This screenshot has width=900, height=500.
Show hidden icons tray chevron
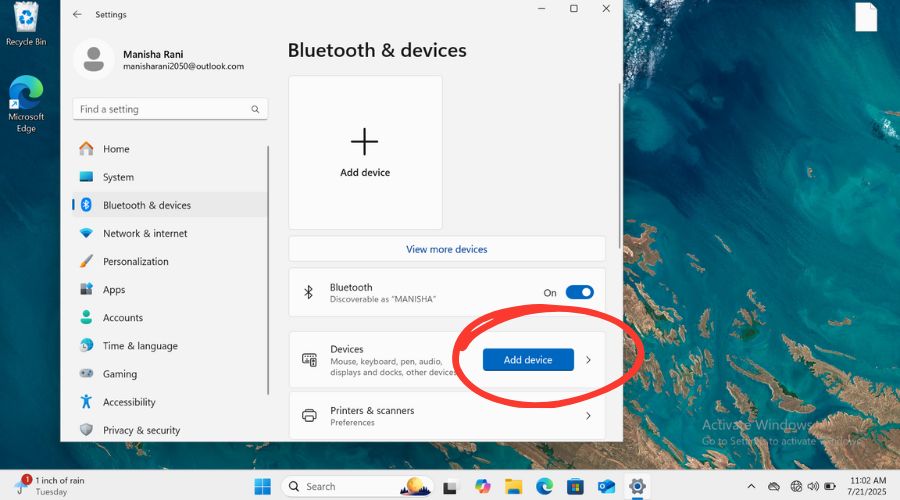pyautogui.click(x=751, y=486)
